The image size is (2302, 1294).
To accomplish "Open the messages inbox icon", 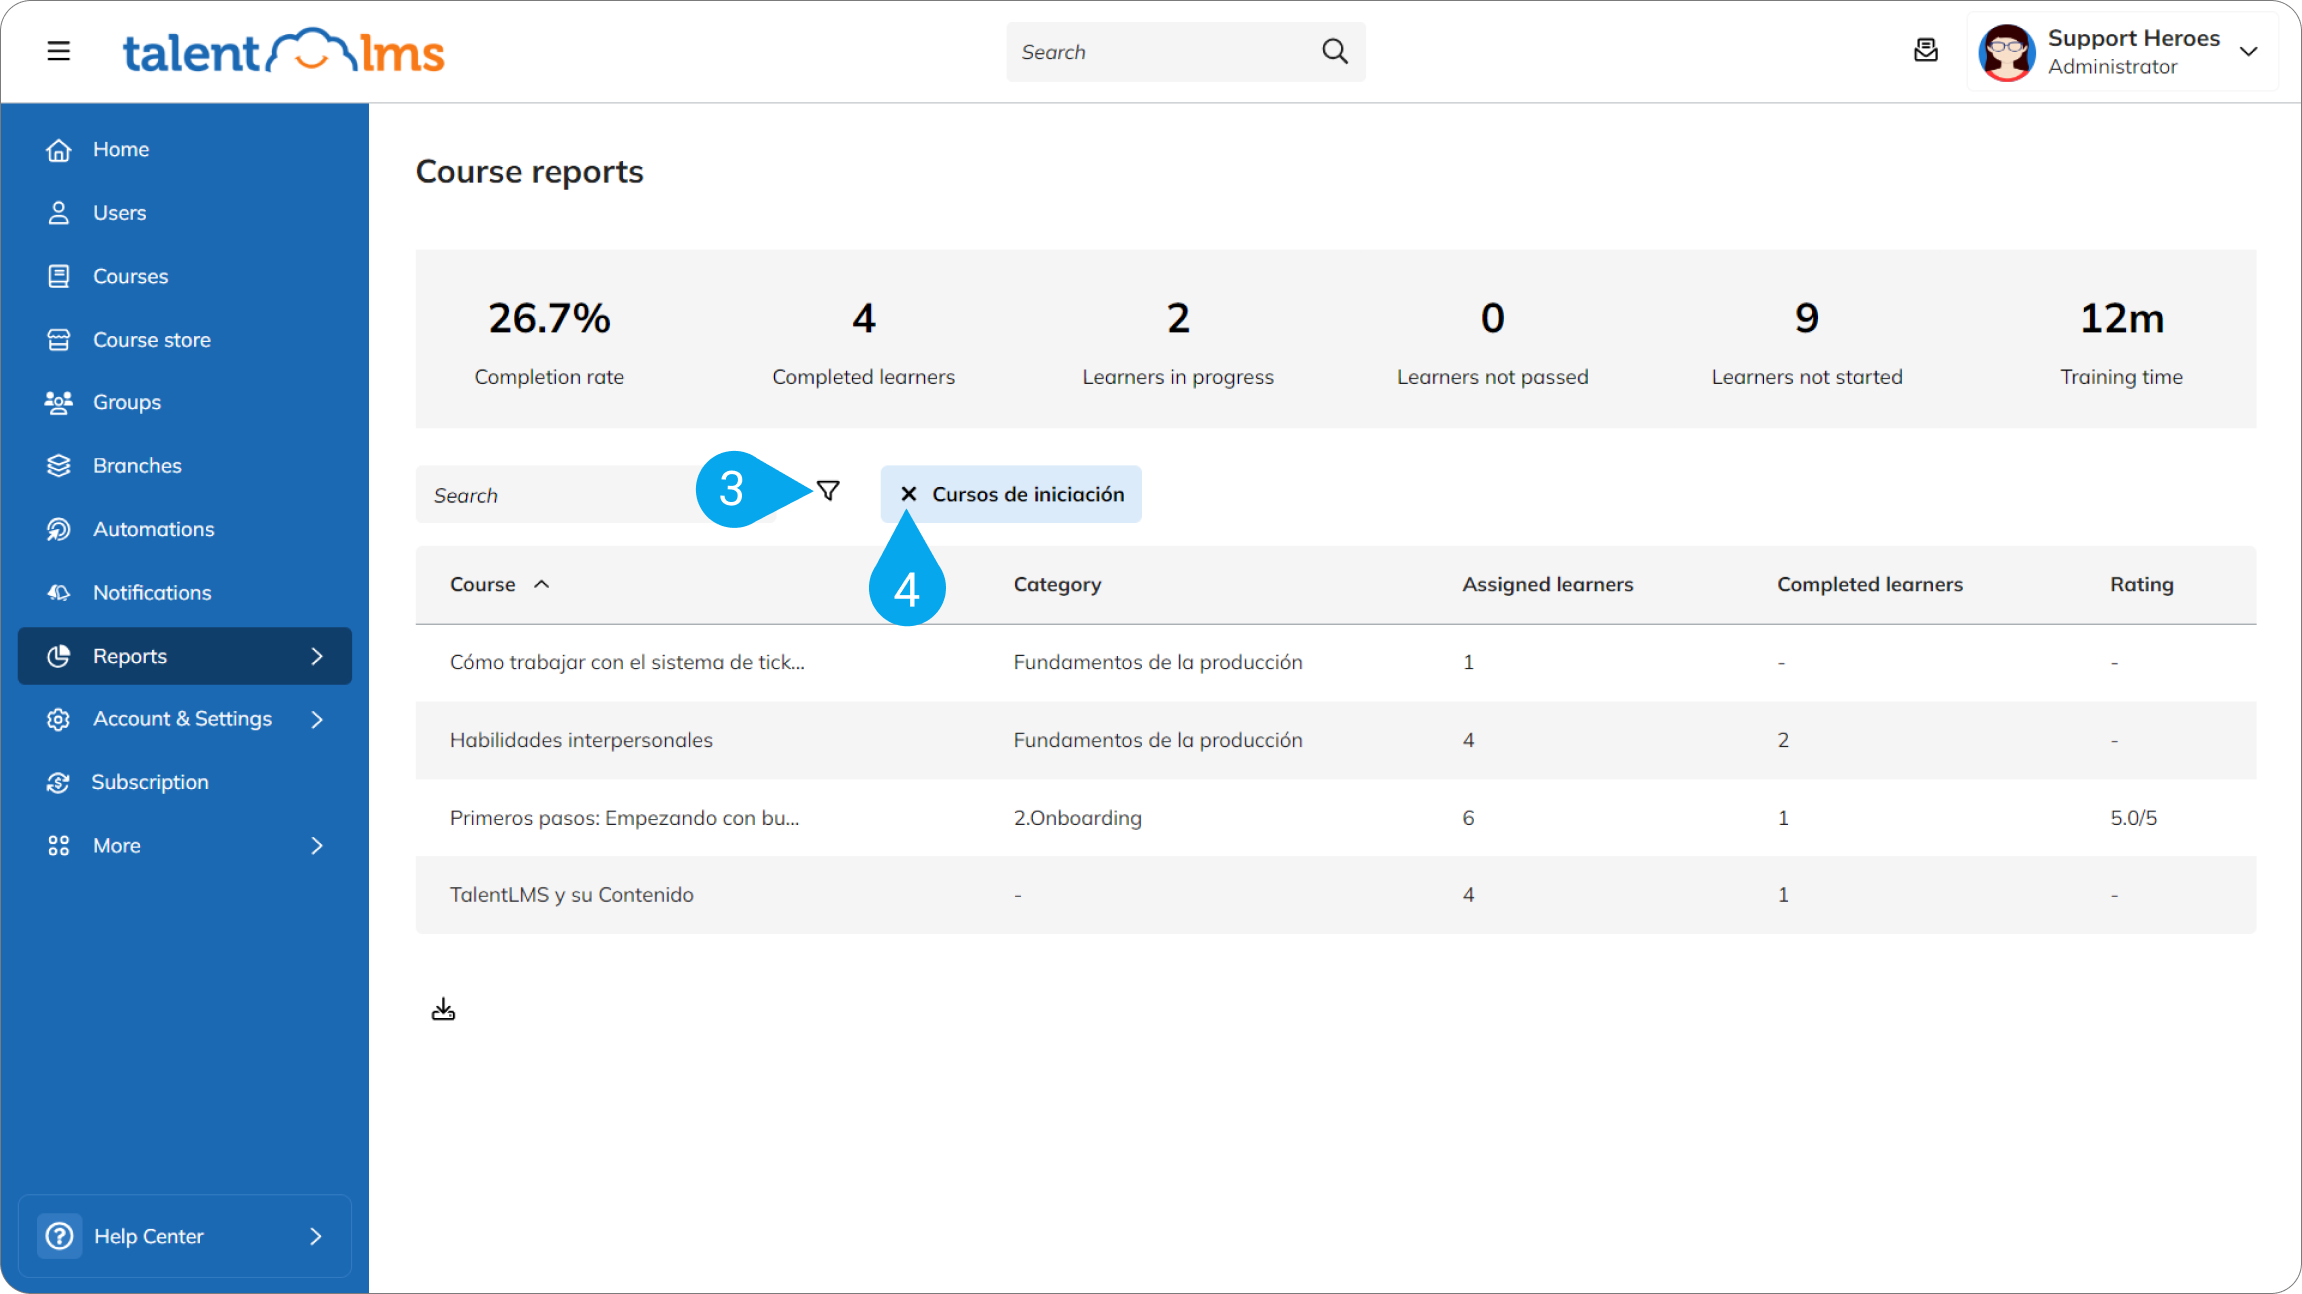I will [1926, 50].
